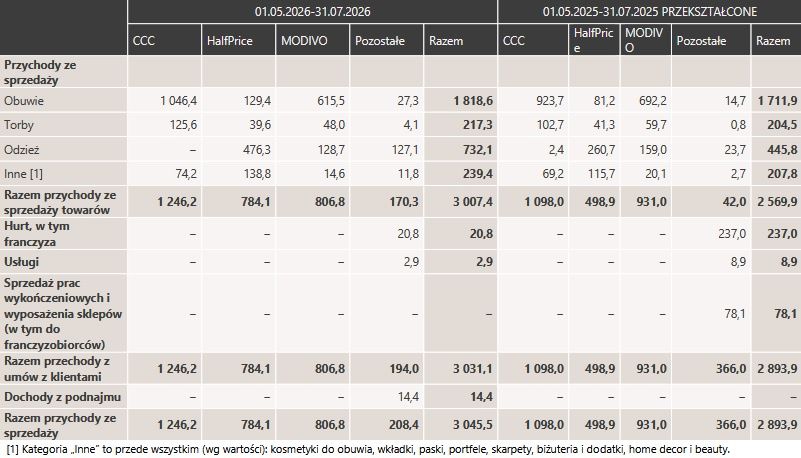
Task: Select the Przychody ze sprzedaży section heading
Action: pos(40,73)
